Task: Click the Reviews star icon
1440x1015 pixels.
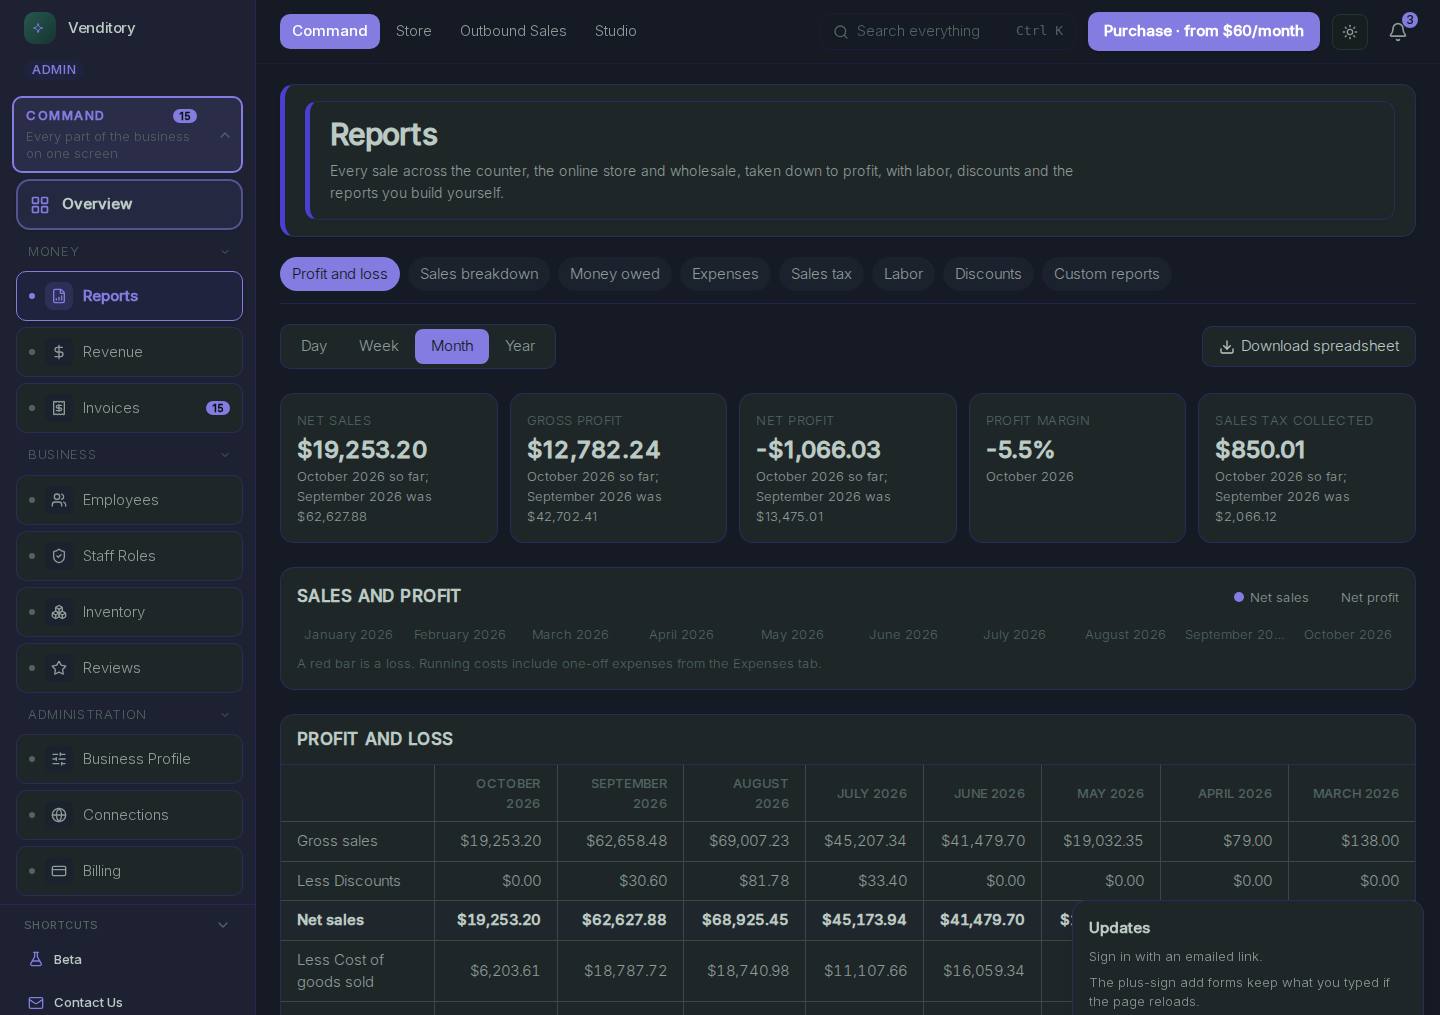Action: tap(59, 668)
